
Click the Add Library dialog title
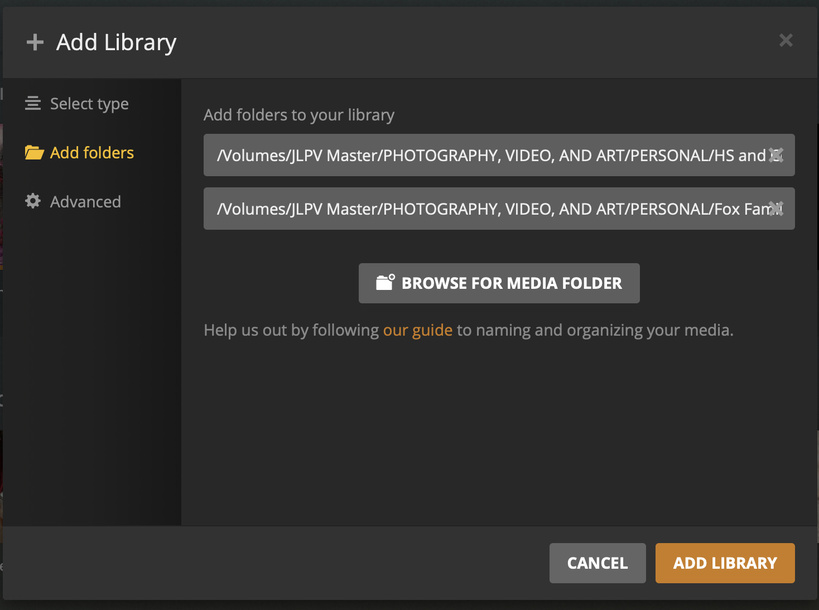(116, 42)
